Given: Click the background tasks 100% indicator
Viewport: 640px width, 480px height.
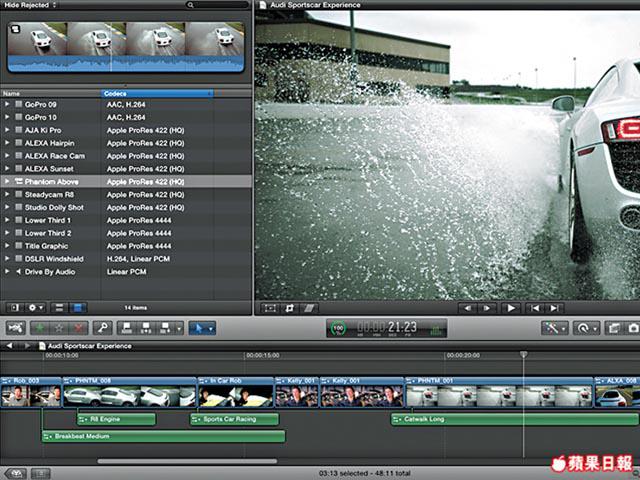Looking at the screenshot, I should [338, 328].
